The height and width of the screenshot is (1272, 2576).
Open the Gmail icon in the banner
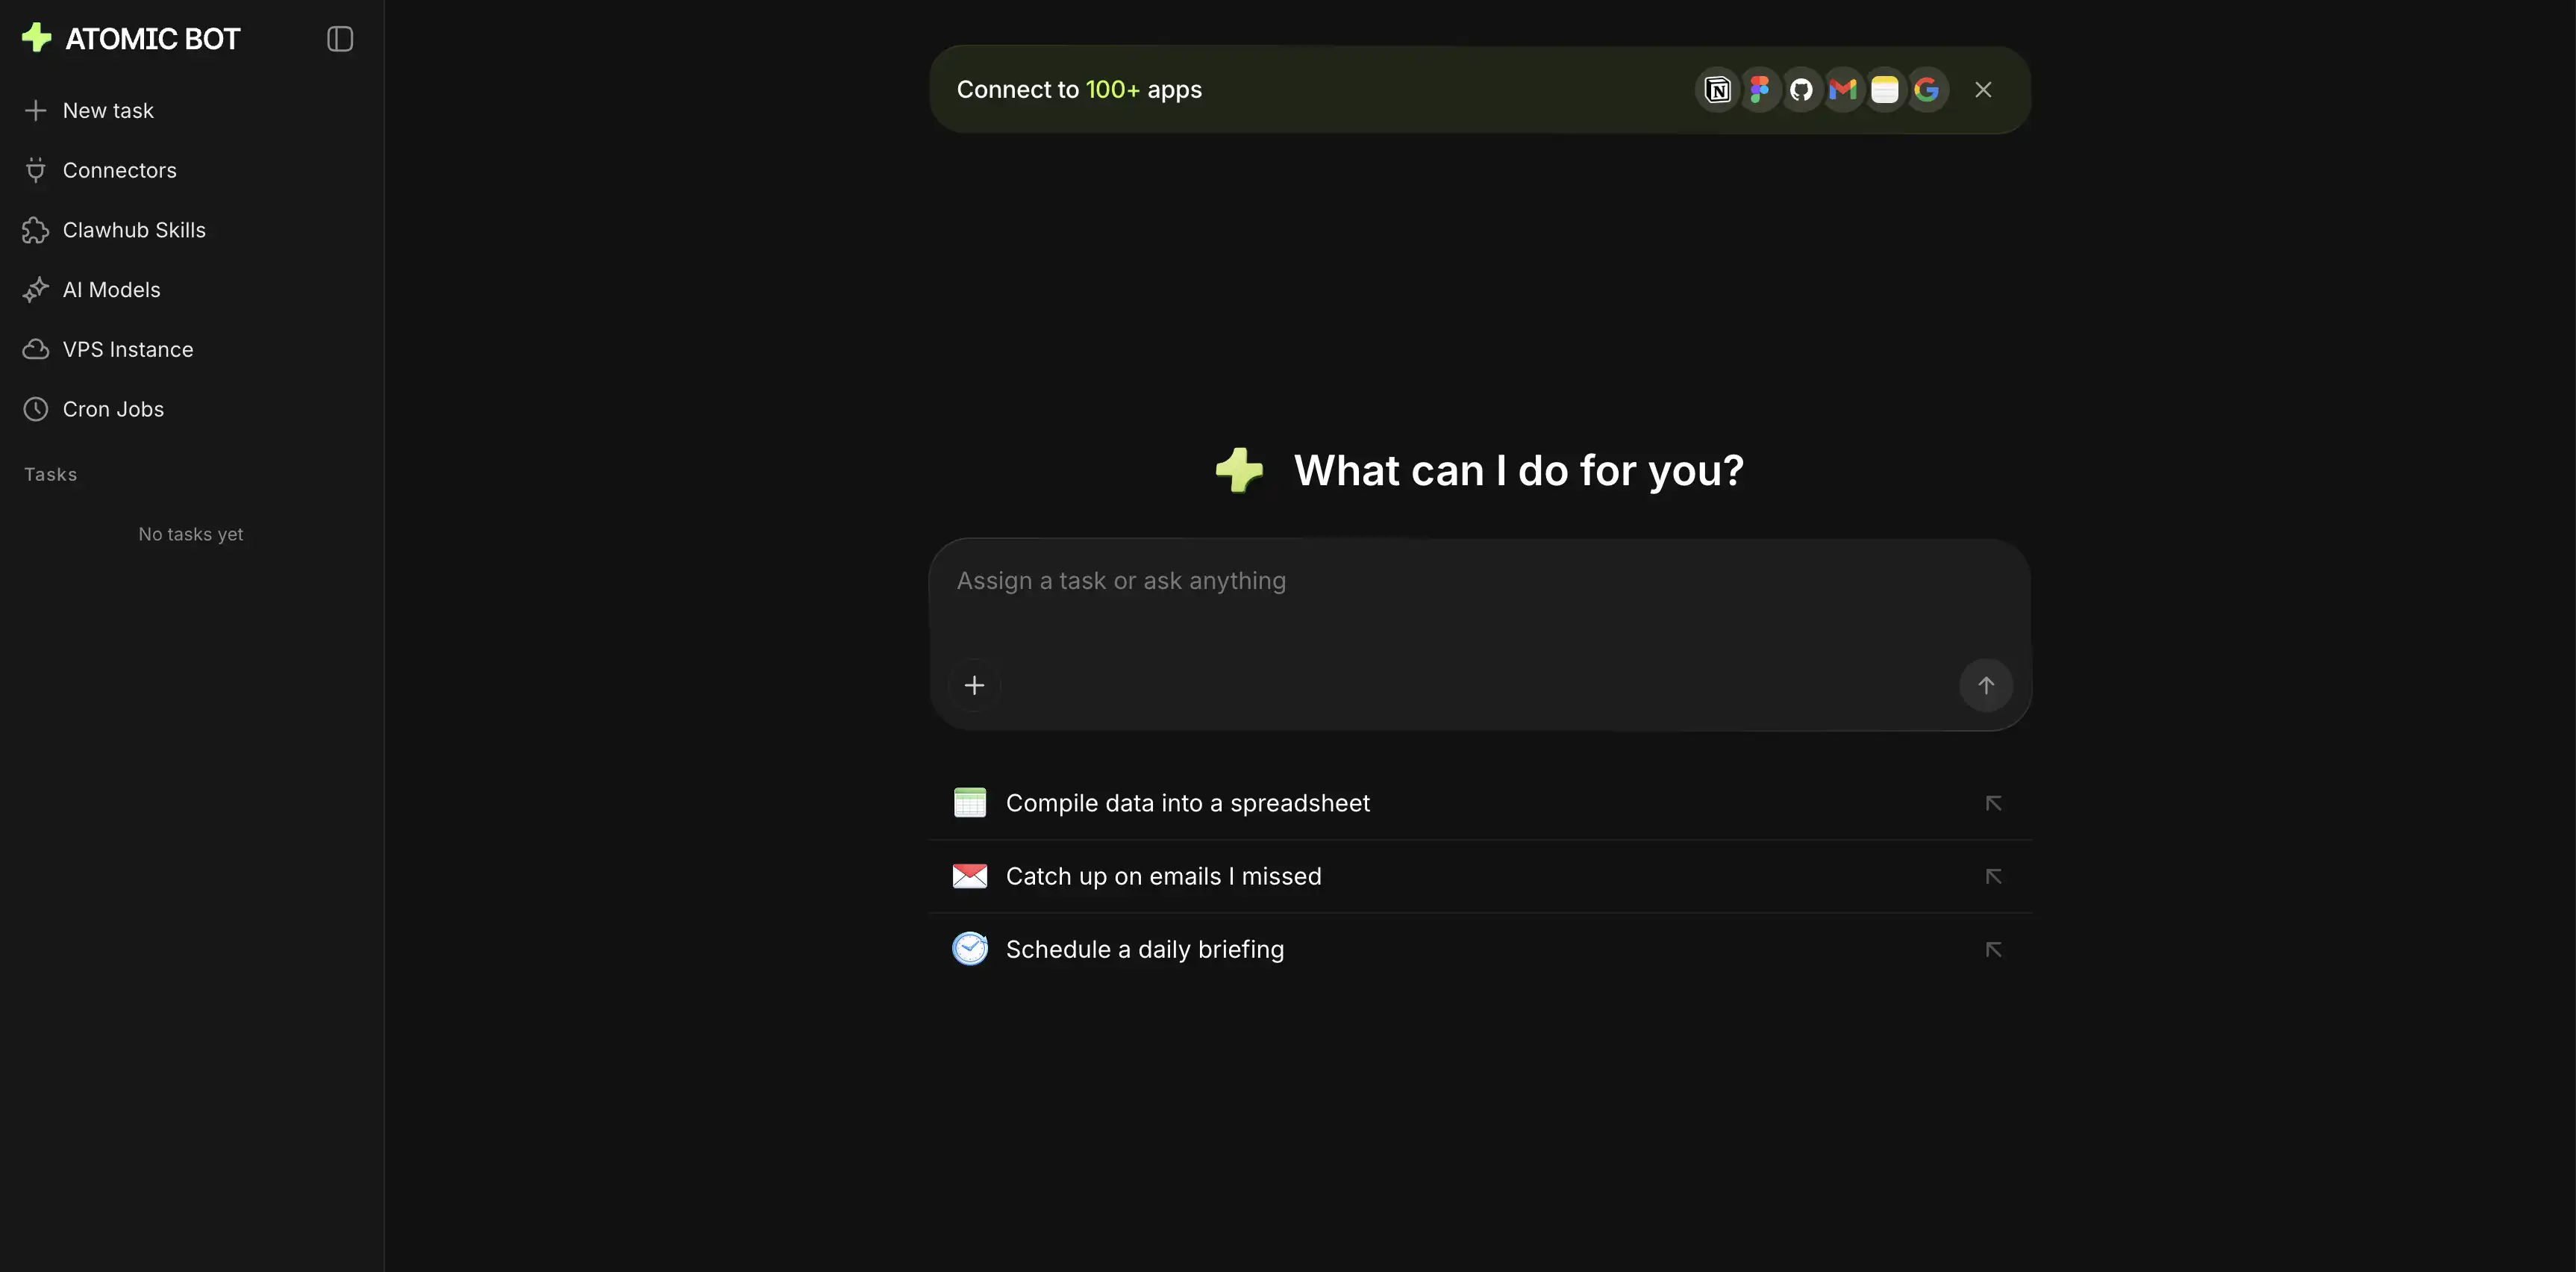tap(1843, 89)
